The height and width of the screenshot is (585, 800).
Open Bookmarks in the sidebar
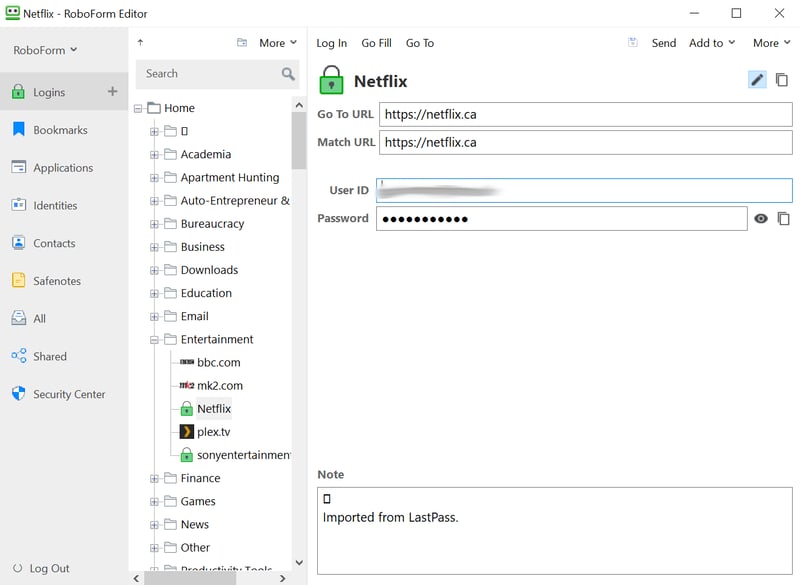pyautogui.click(x=60, y=130)
